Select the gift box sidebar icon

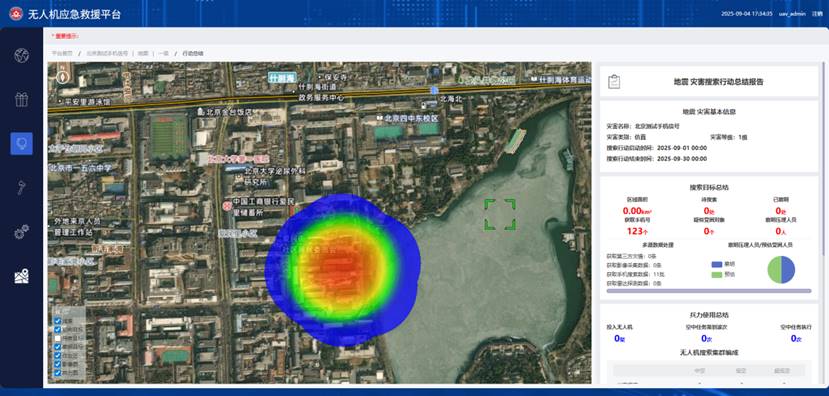[x=22, y=99]
